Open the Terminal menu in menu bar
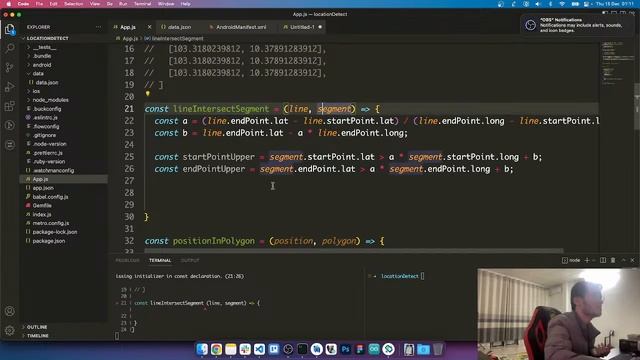640x360 pixels. coord(142,4)
